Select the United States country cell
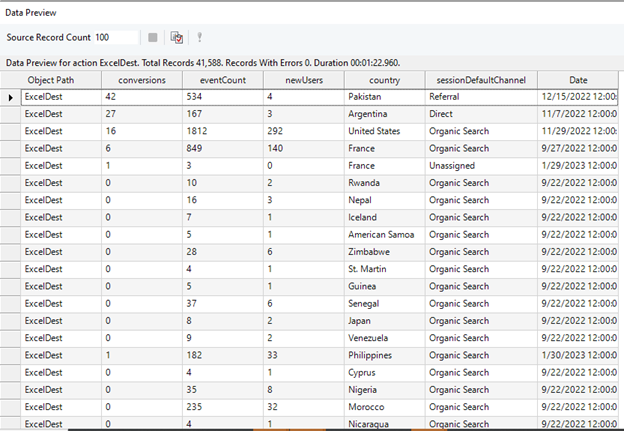The height and width of the screenshot is (431, 624). 384,131
